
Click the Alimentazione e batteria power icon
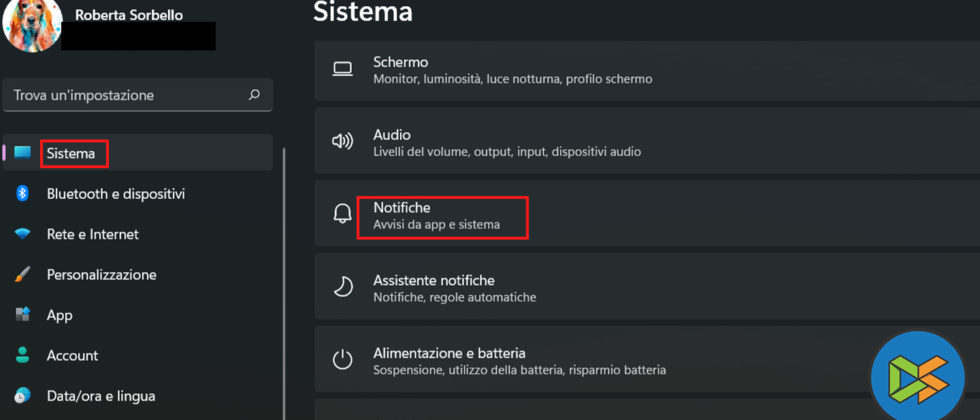tap(343, 360)
